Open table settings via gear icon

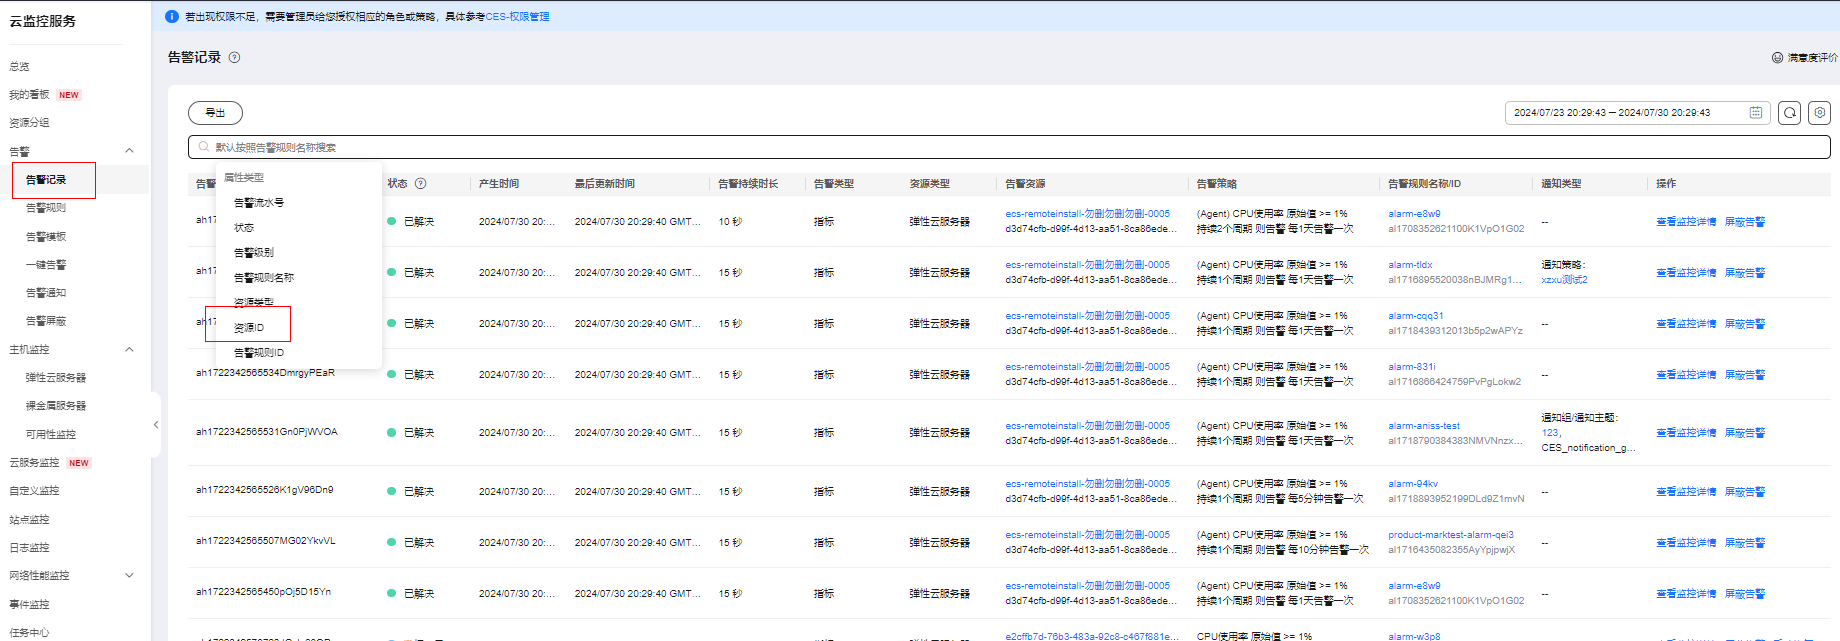coord(1820,113)
